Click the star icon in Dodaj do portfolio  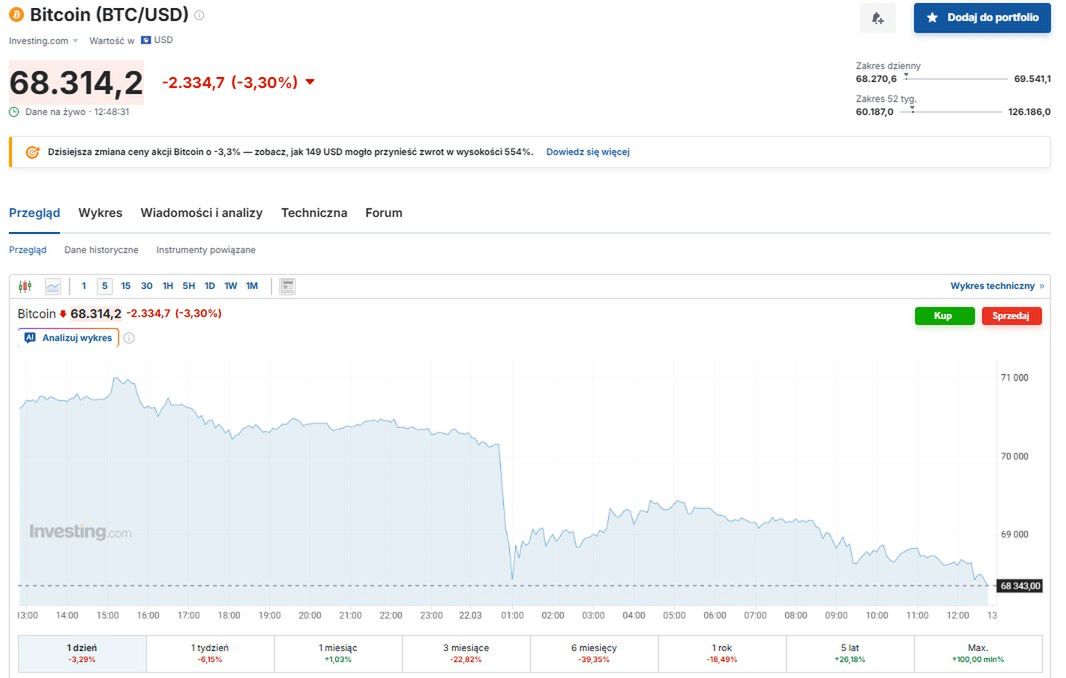click(x=932, y=17)
